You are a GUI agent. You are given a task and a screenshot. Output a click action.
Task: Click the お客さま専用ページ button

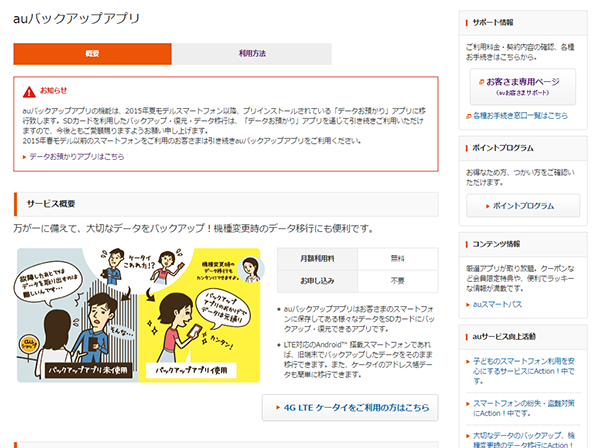click(x=523, y=86)
